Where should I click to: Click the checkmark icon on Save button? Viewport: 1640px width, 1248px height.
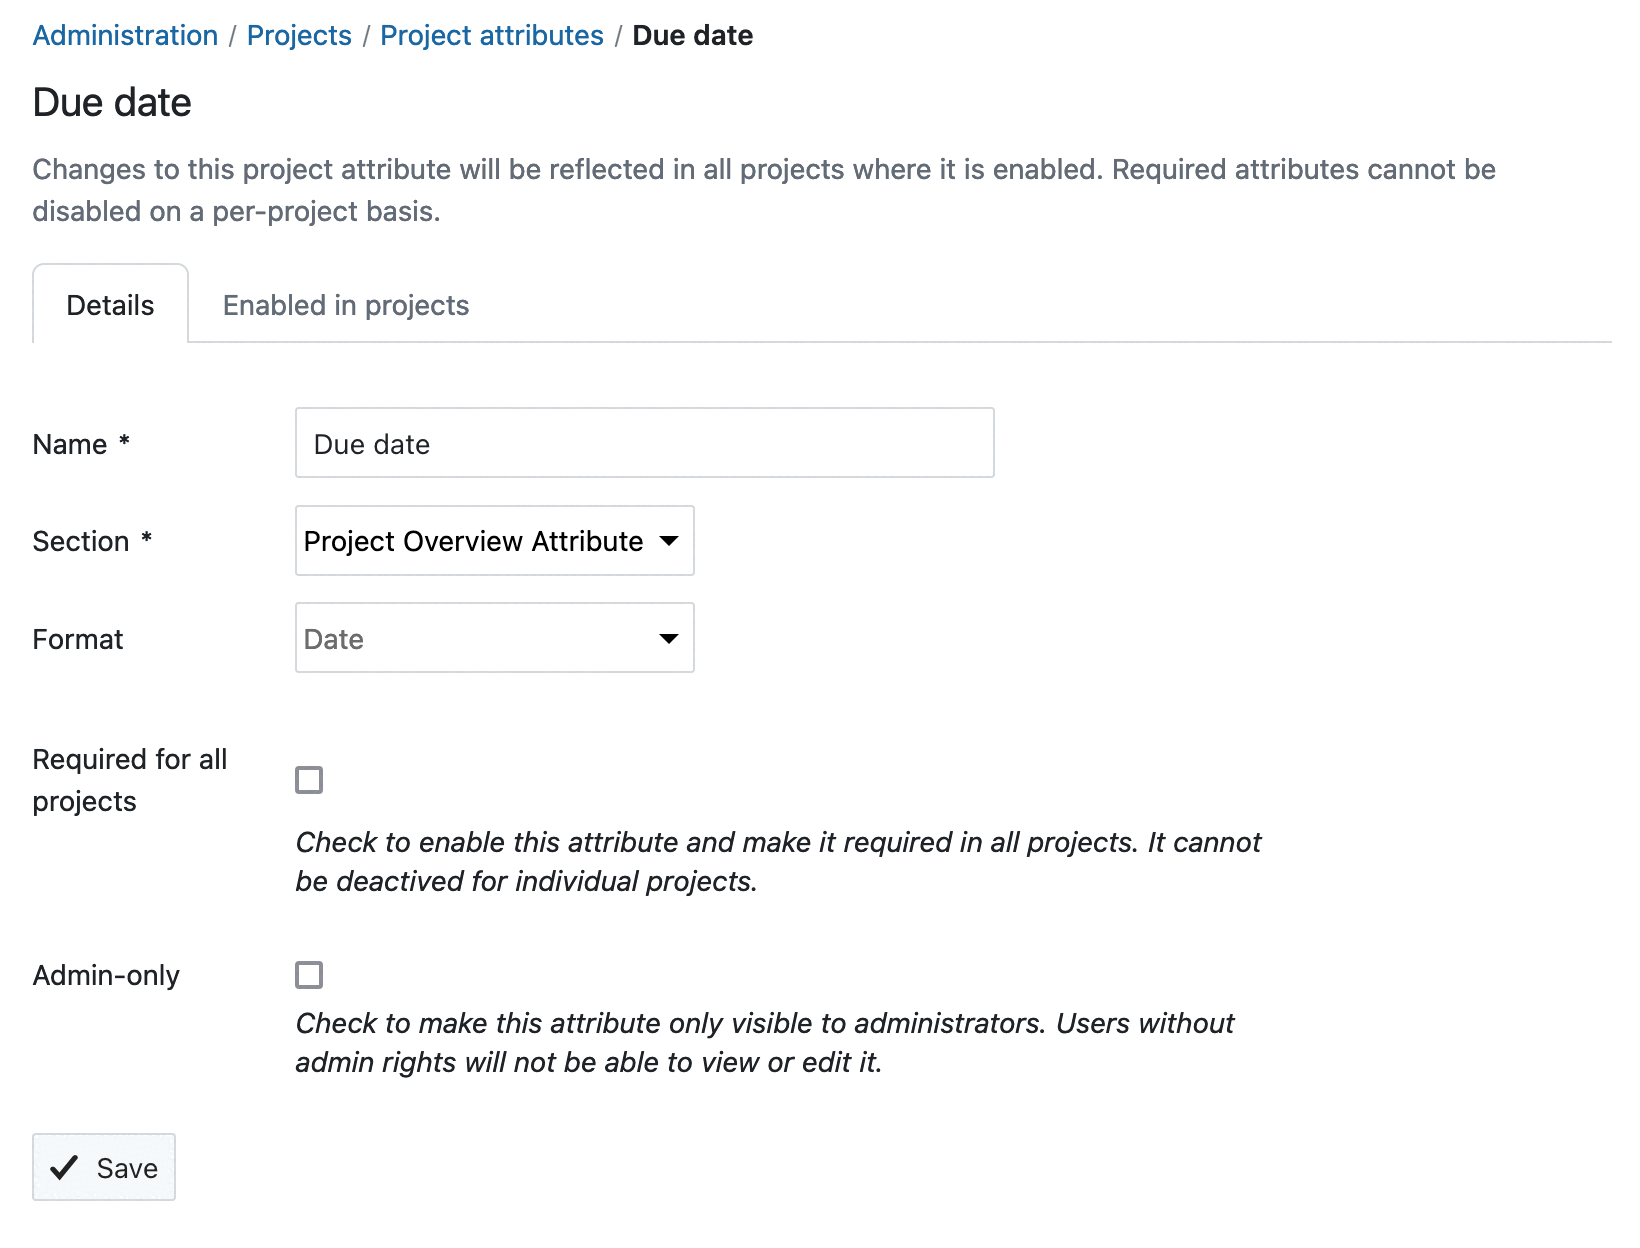pyautogui.click(x=63, y=1167)
